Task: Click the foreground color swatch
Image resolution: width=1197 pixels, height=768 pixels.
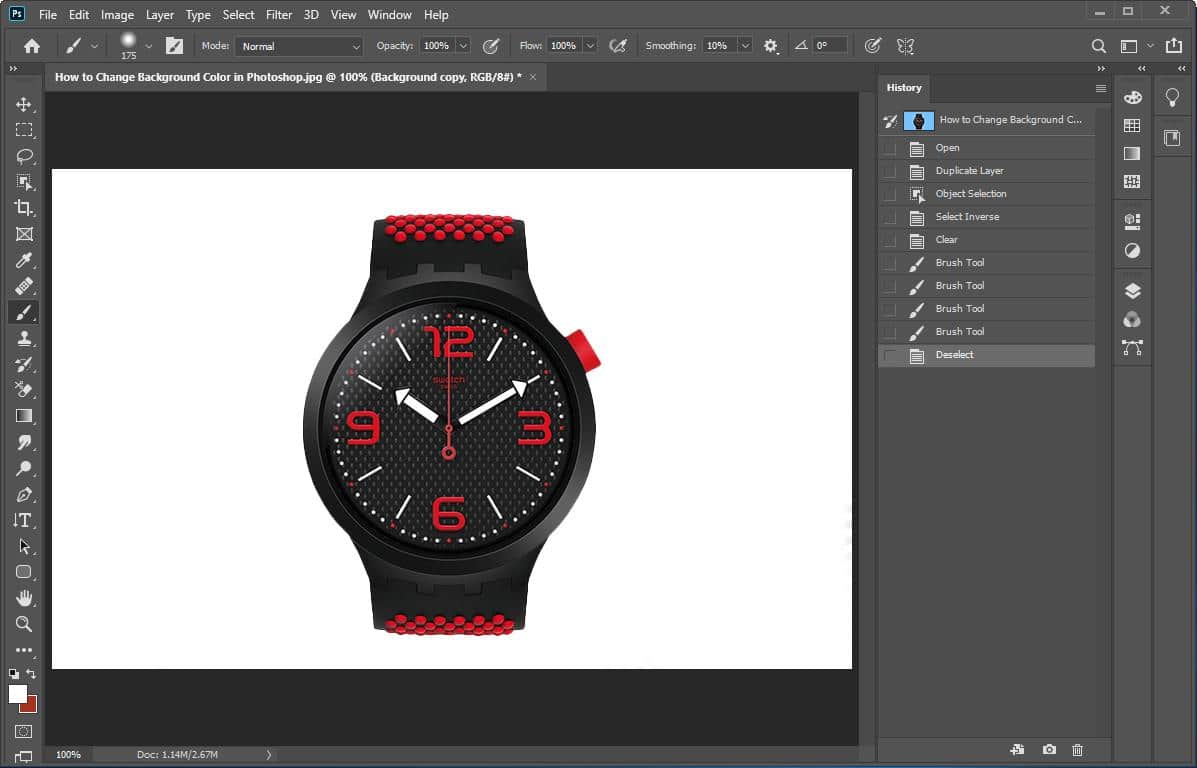Action: [x=17, y=694]
